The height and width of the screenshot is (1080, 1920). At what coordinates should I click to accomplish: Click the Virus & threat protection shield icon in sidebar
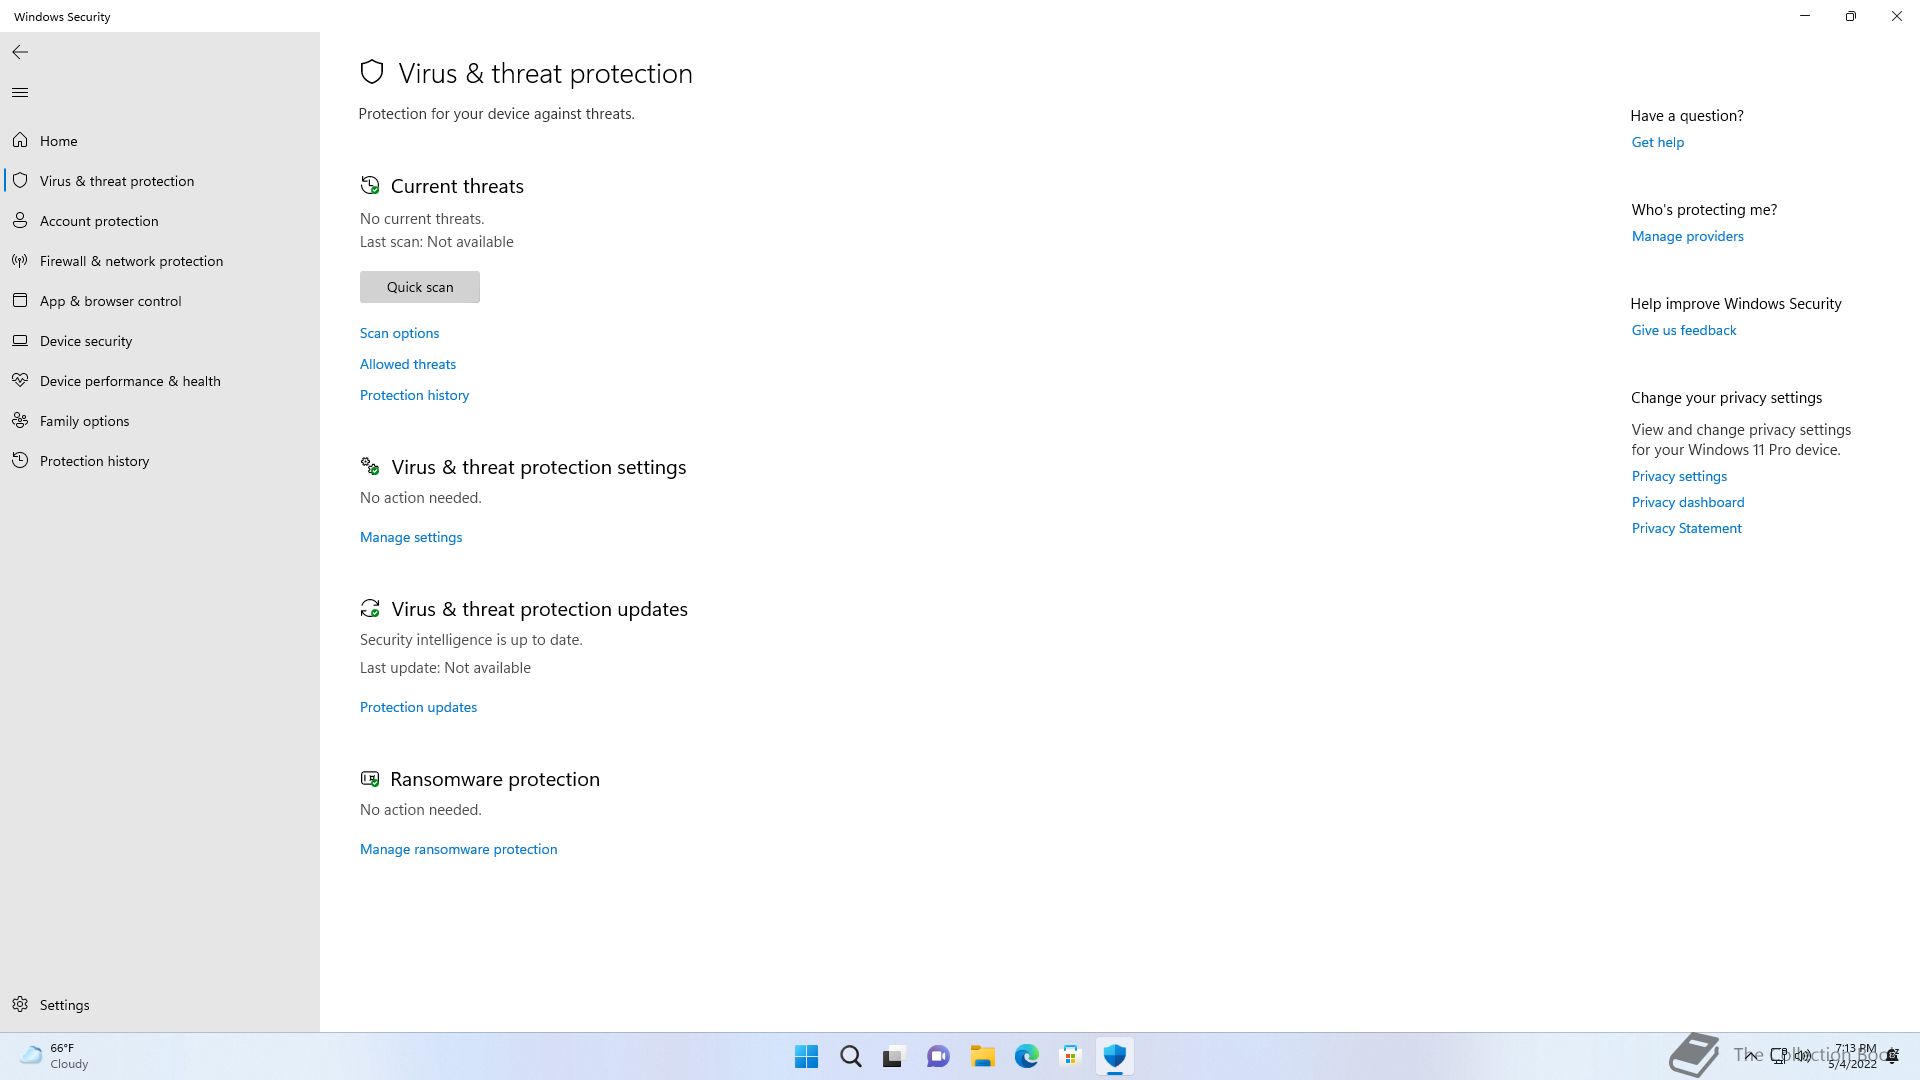click(20, 181)
